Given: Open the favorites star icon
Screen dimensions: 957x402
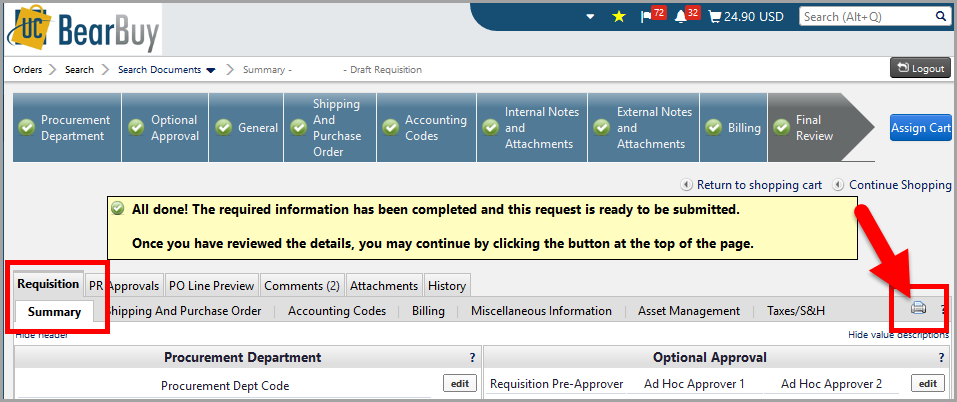Looking at the screenshot, I should (619, 17).
